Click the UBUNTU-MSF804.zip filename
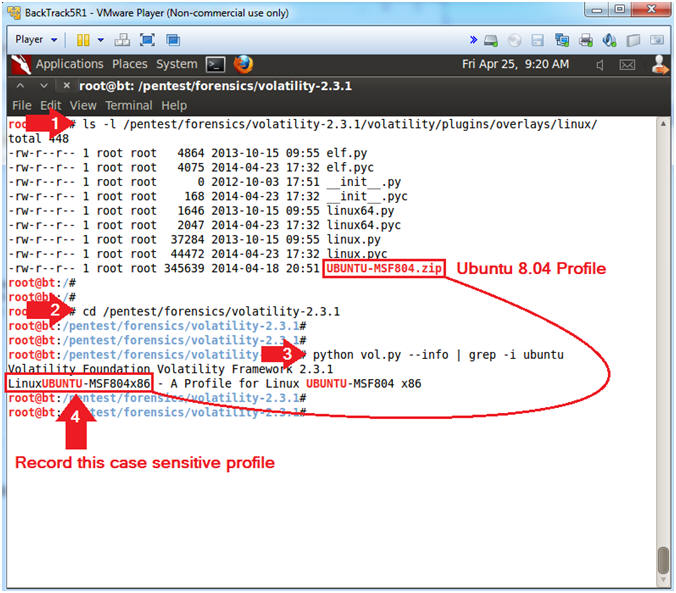The height and width of the screenshot is (593, 676). coord(384,269)
